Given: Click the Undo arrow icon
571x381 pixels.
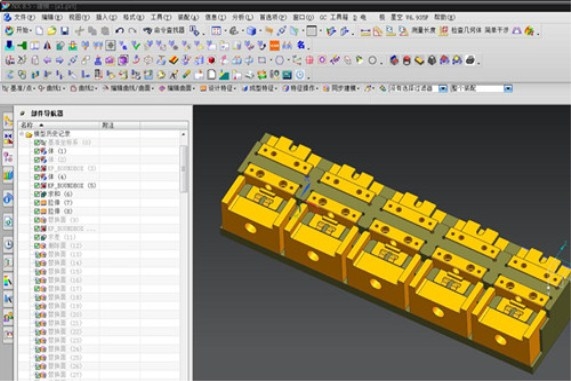Looking at the screenshot, I should (119, 31).
